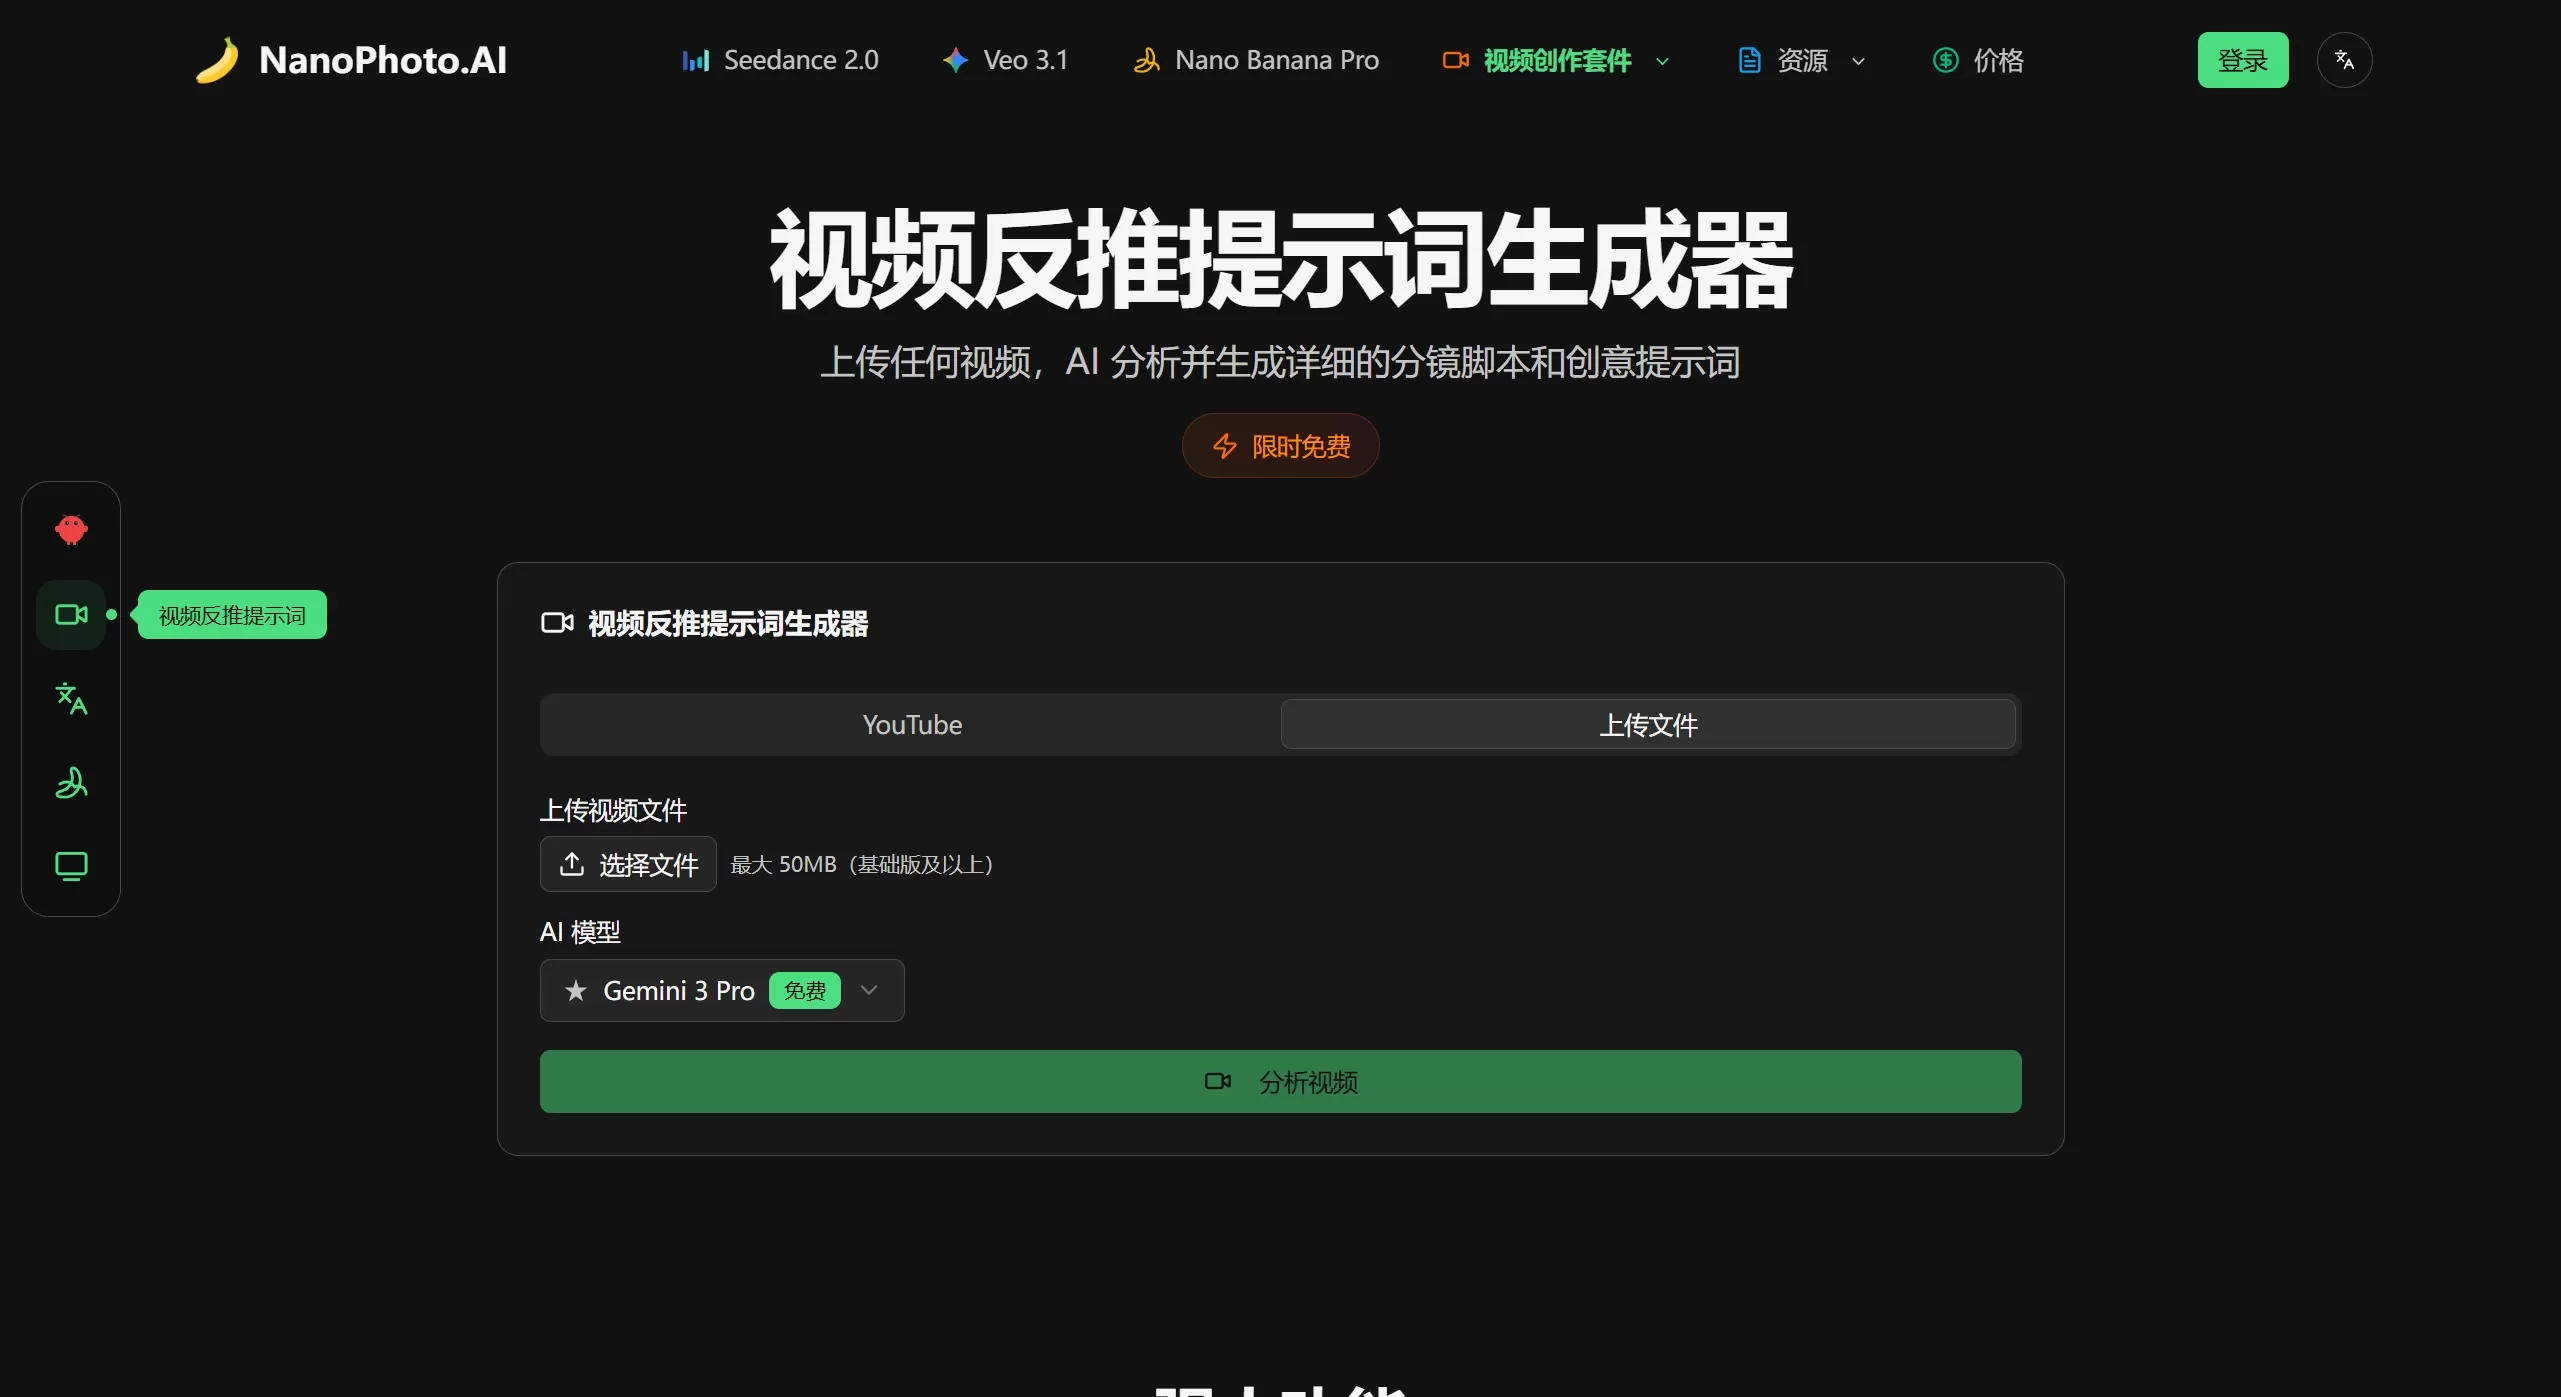Viewport: 2561px width, 1397px height.
Task: Click the 视频反推提示词生成器 card title
Action: point(728,623)
